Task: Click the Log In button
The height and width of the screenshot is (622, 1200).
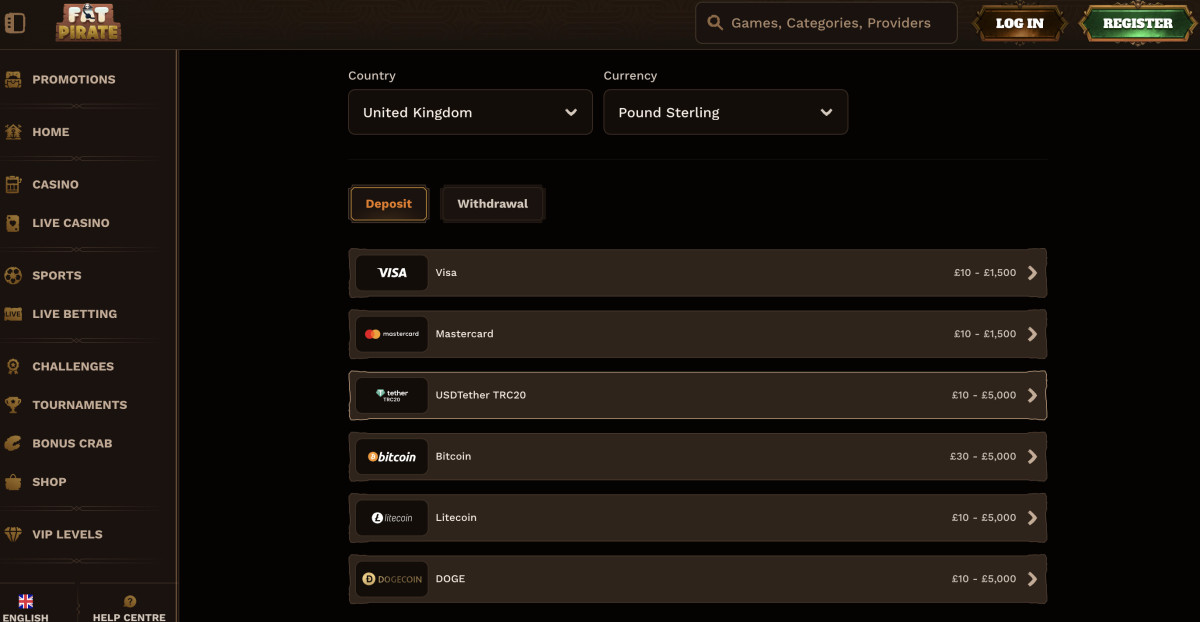Action: 1019,23
